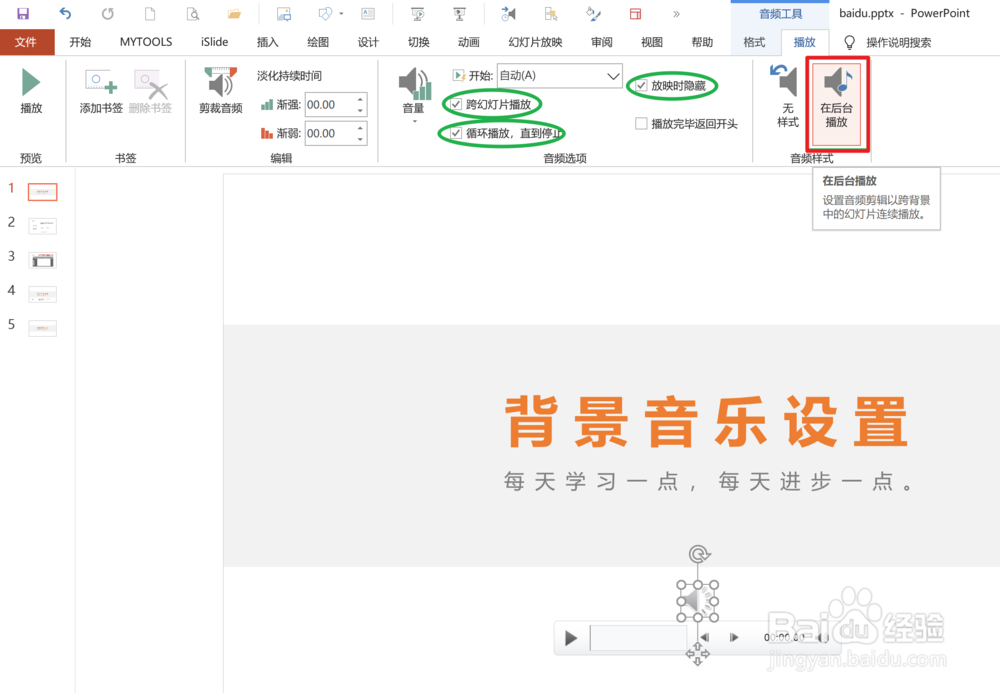Open the 文件 menu
Screen dimensions: 1000x693
click(28, 42)
